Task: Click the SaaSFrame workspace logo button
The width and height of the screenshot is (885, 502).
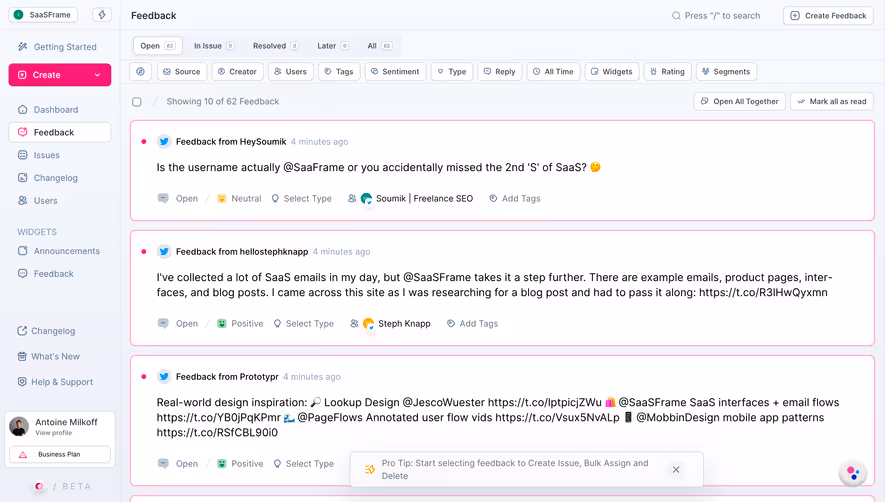Action: (x=43, y=15)
